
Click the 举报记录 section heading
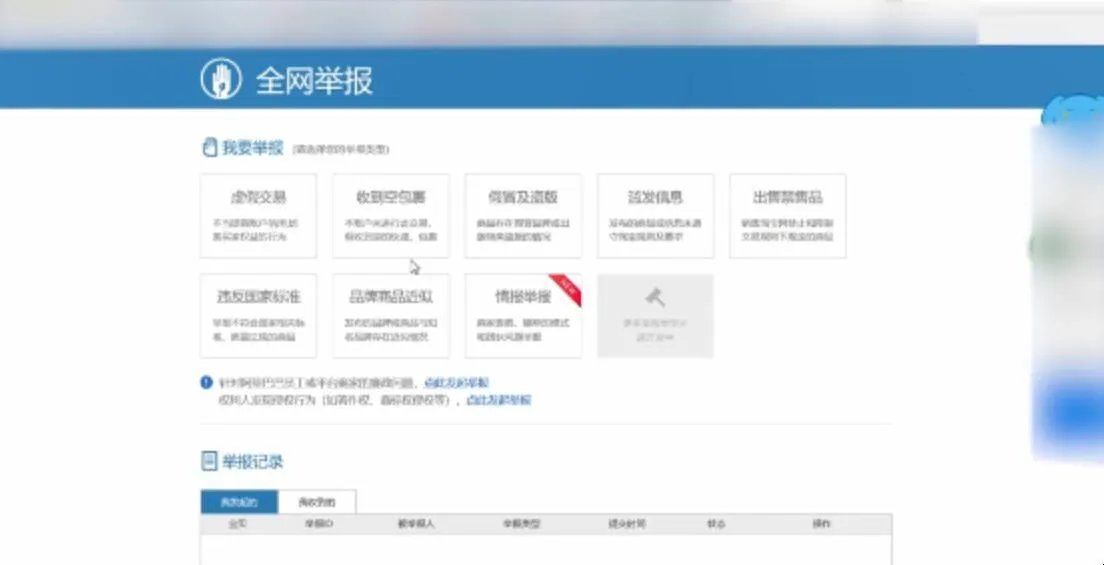click(253, 462)
